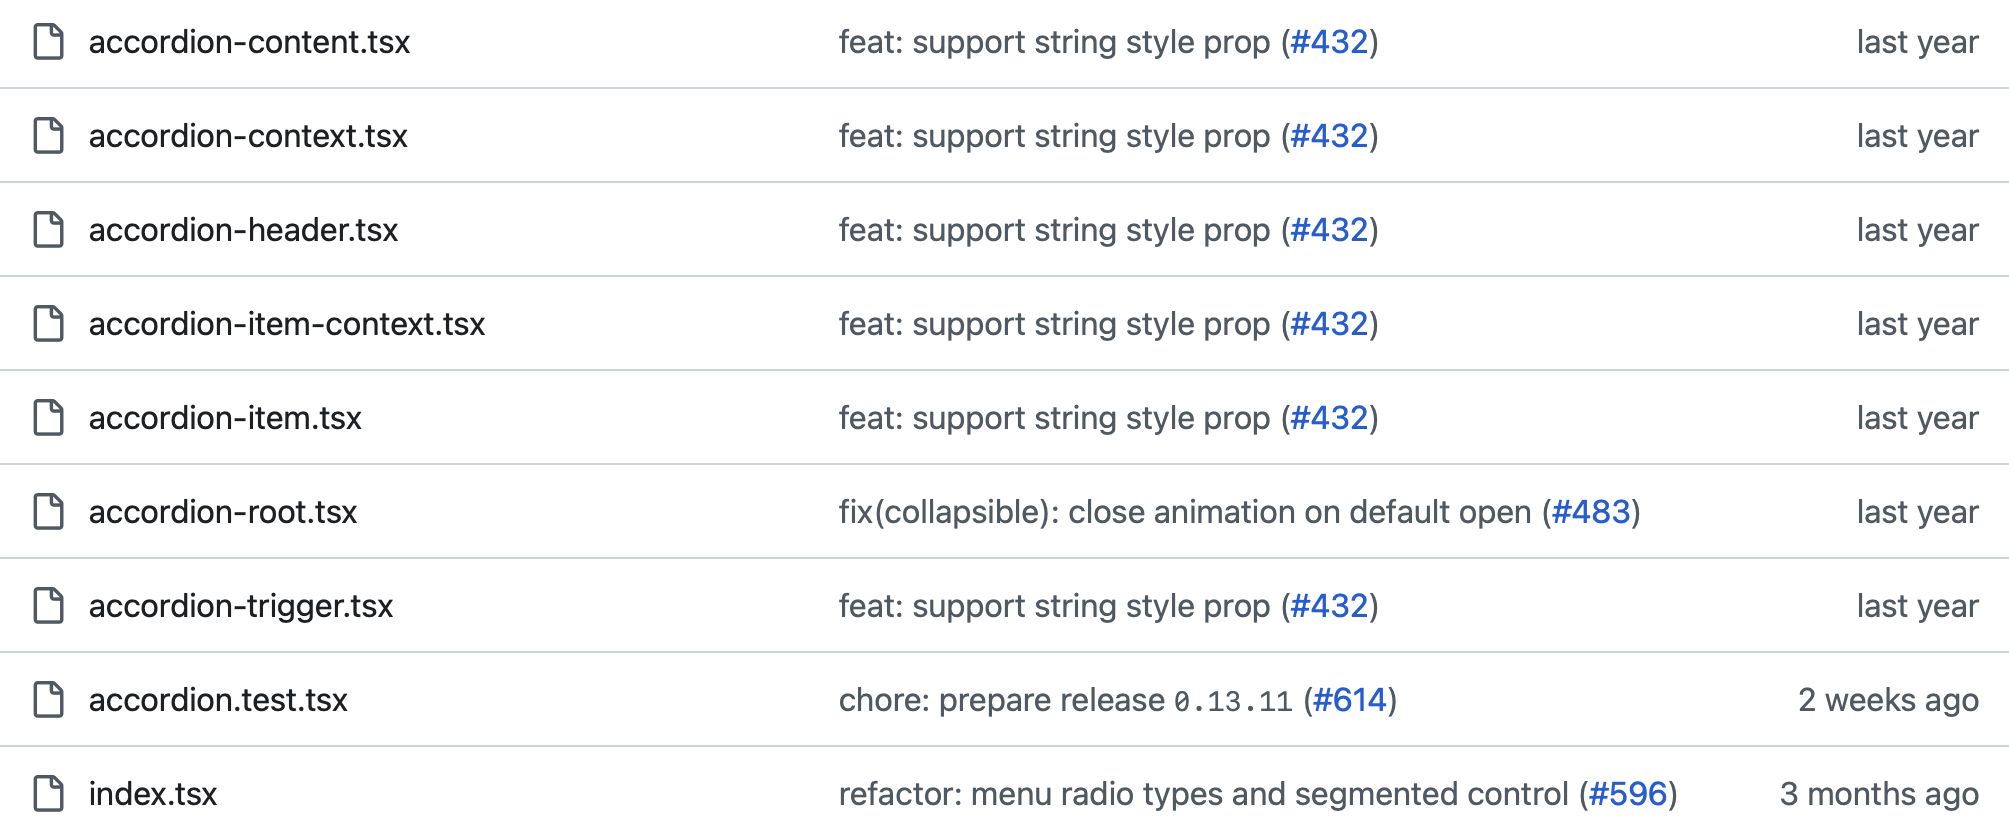This screenshot has height=833, width=2009.
Task: Open the accordion-content.tsx file
Action: point(249,42)
